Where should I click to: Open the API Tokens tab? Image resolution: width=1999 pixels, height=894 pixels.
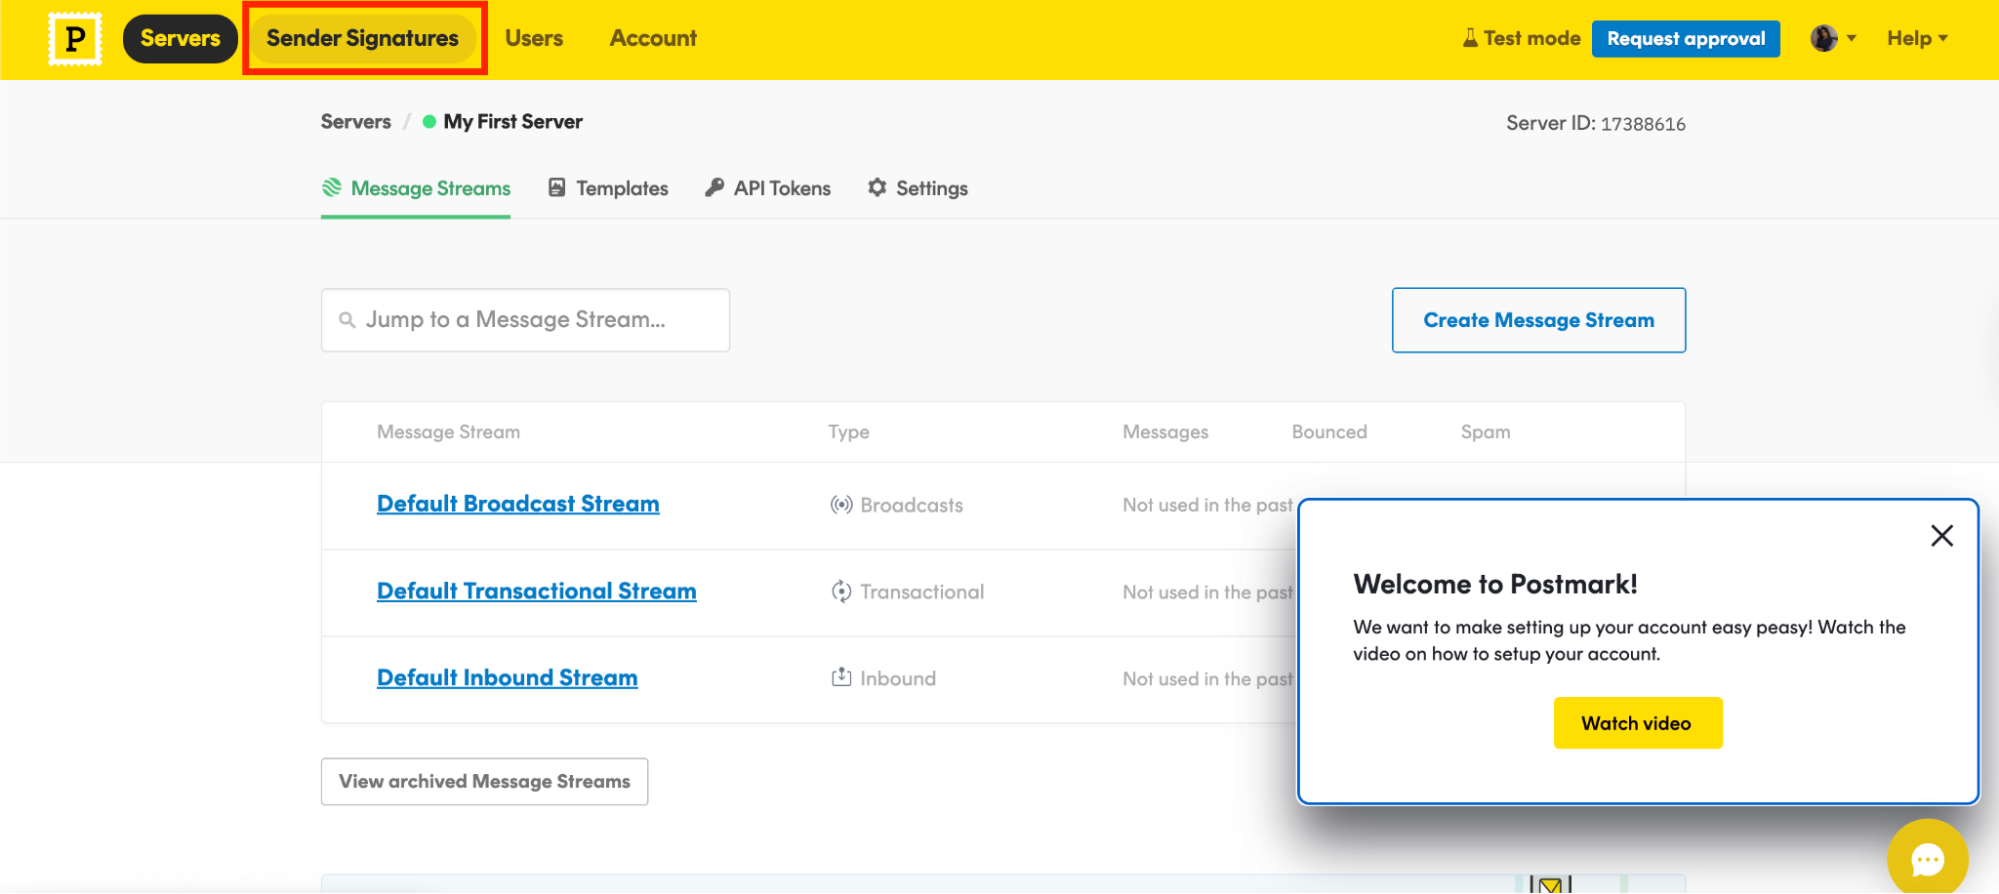pos(768,188)
